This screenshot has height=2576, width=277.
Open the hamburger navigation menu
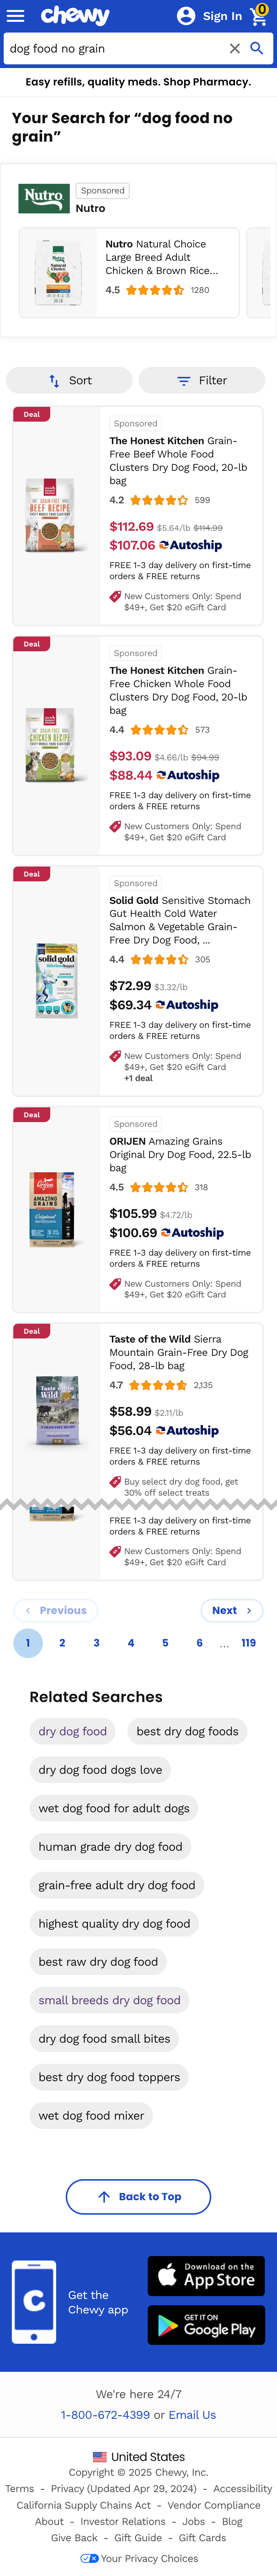(16, 16)
